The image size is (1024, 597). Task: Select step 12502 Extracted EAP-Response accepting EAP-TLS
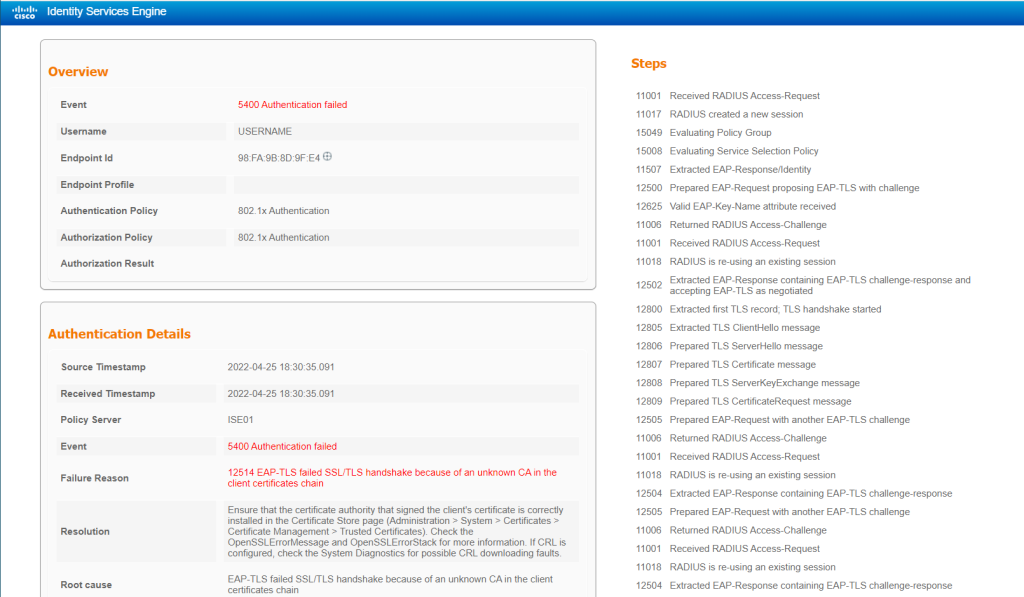coord(803,285)
